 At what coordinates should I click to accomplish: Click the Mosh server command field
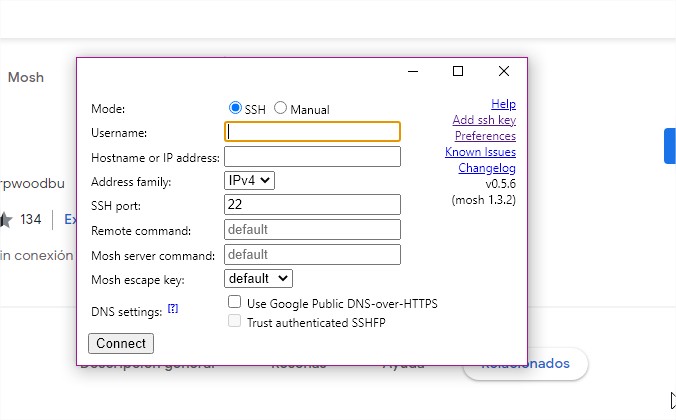coord(312,254)
